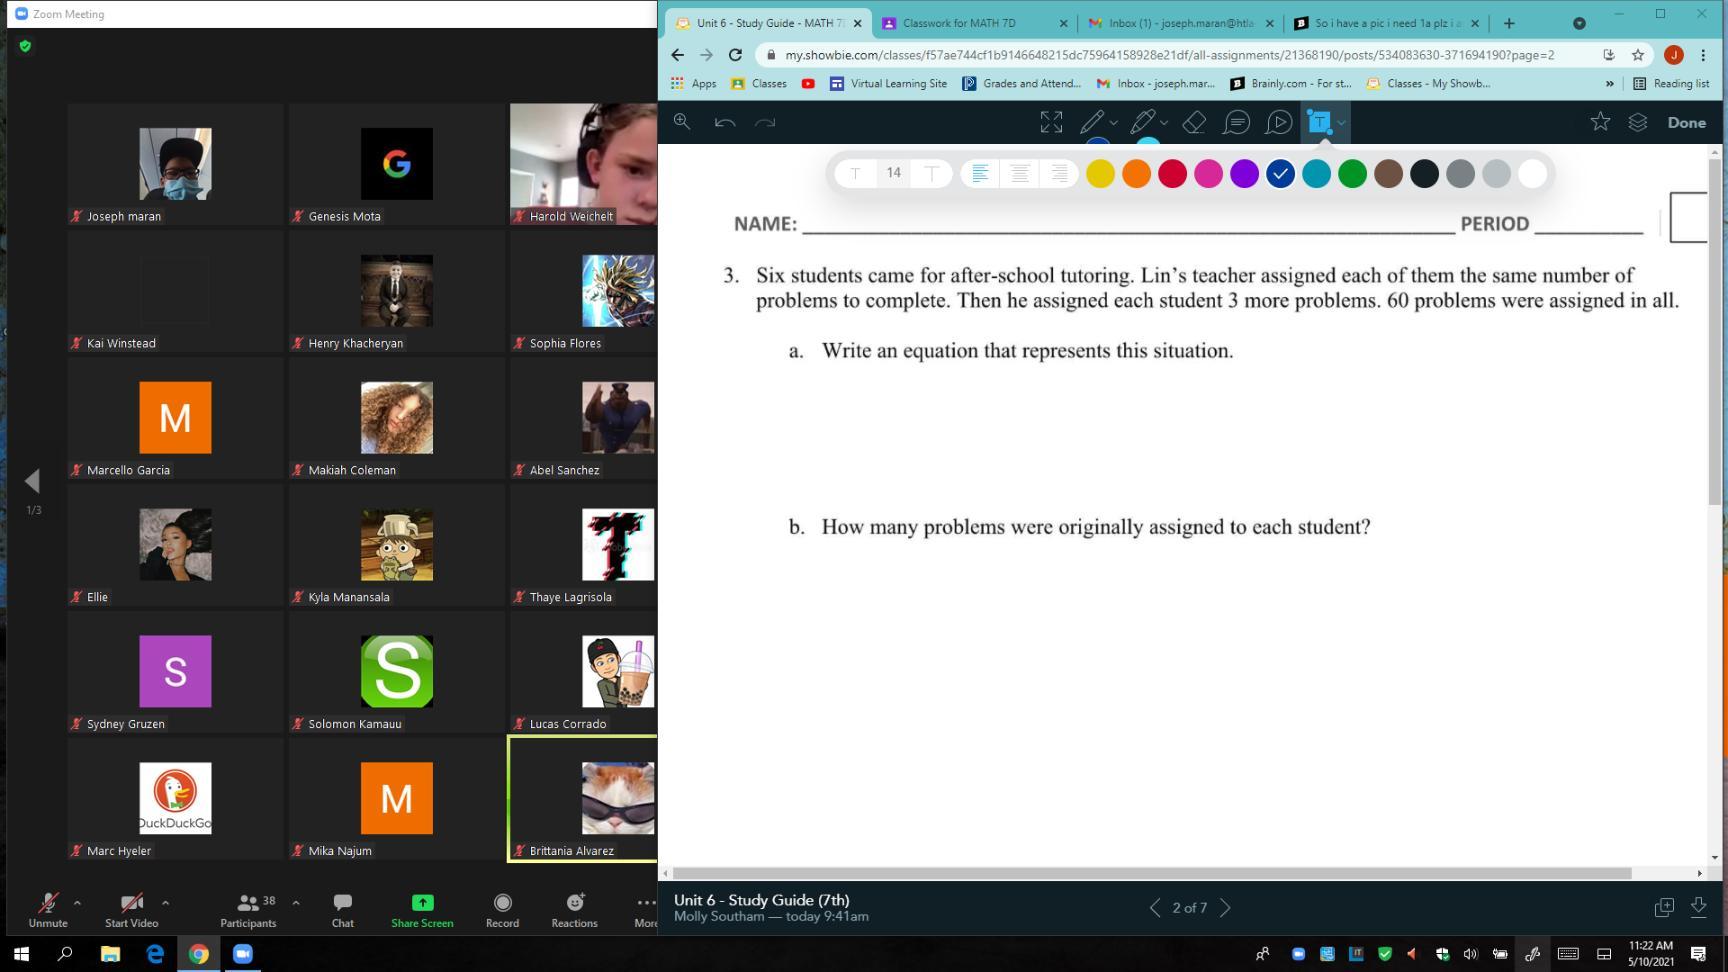Open audio options caret beside Unmute
1728x972 pixels.
click(x=77, y=902)
